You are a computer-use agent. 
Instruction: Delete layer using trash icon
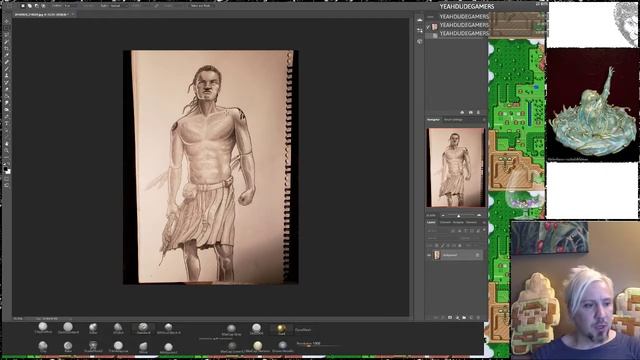(478, 318)
